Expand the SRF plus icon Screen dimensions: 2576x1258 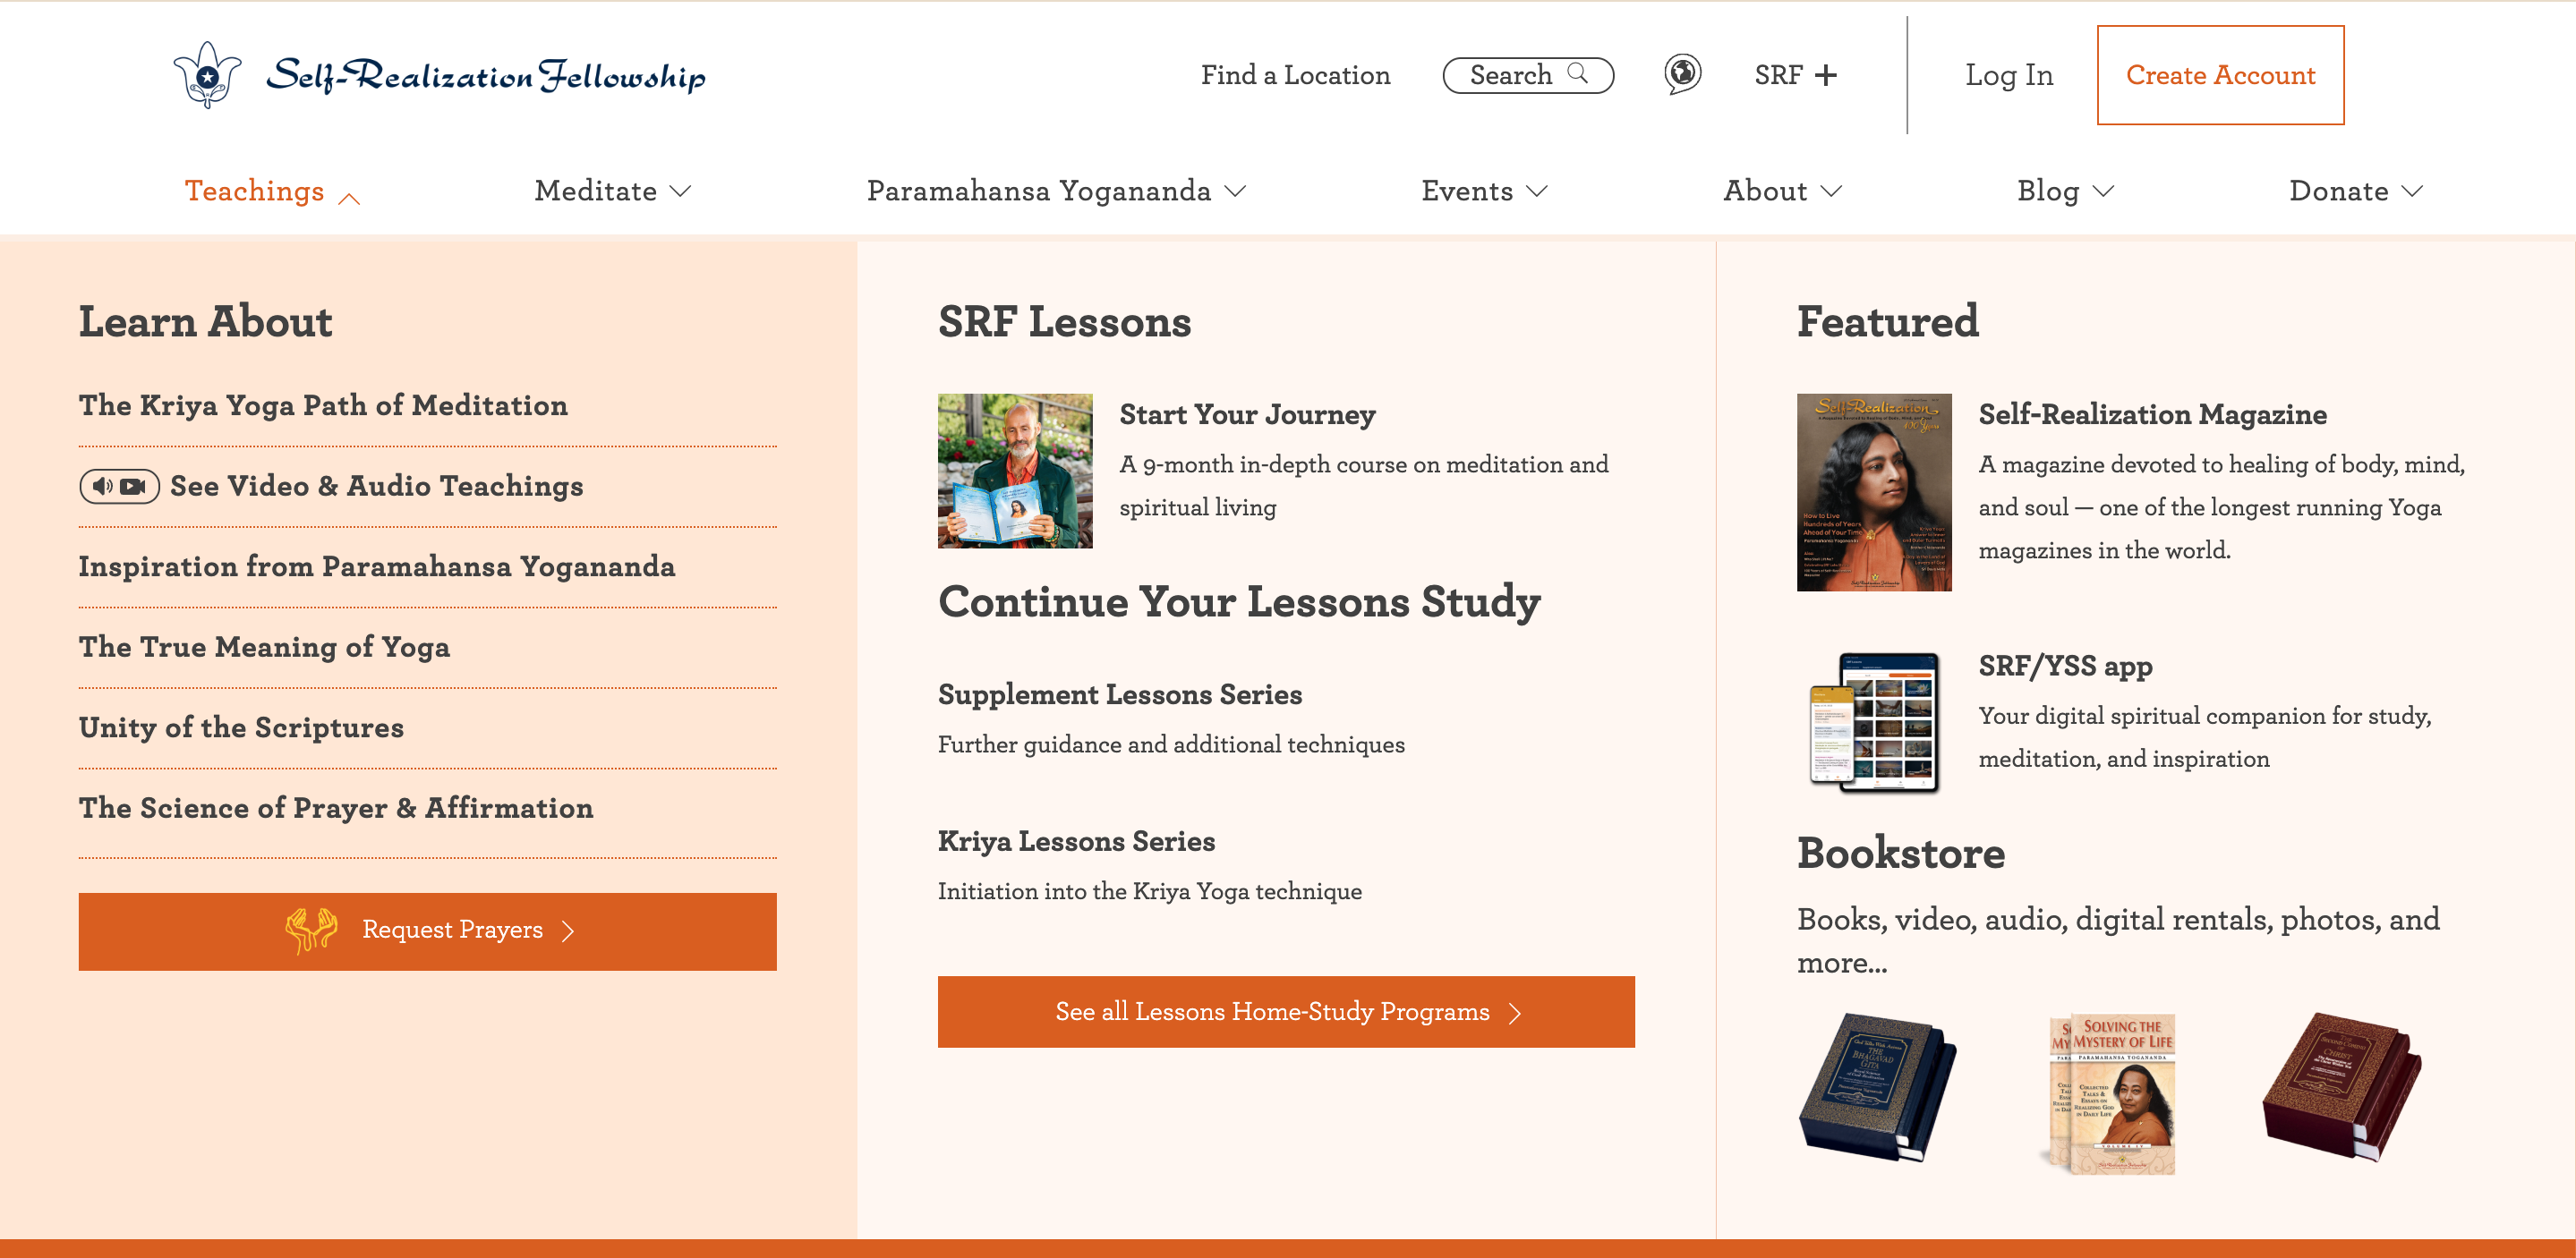pyautogui.click(x=1826, y=75)
